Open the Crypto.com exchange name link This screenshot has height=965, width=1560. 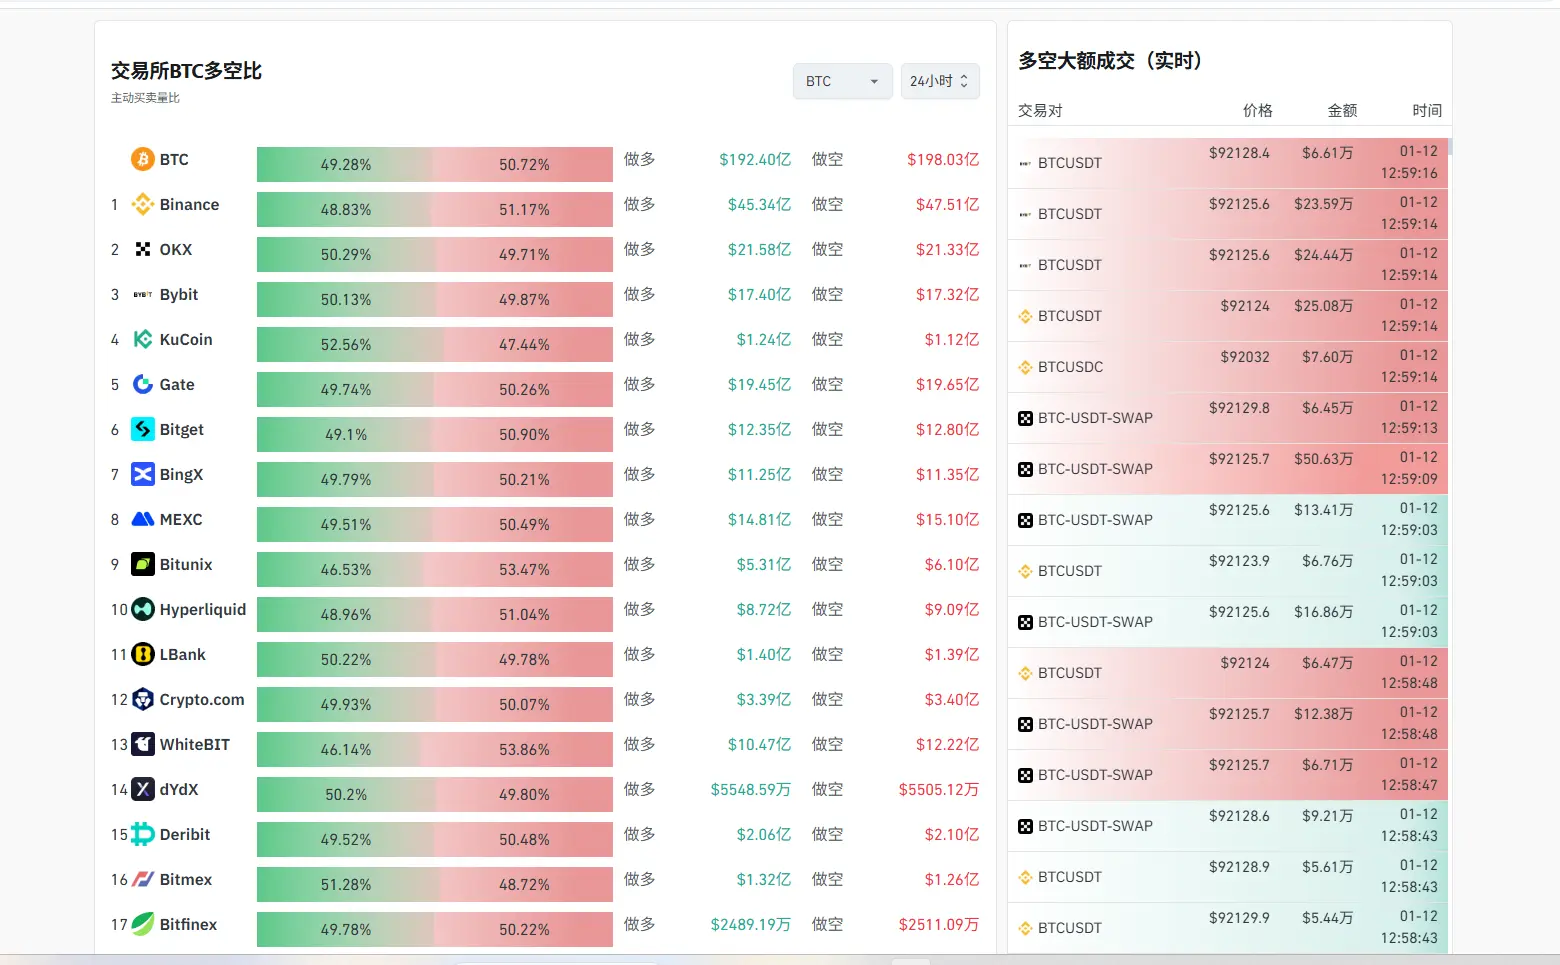[x=202, y=699]
